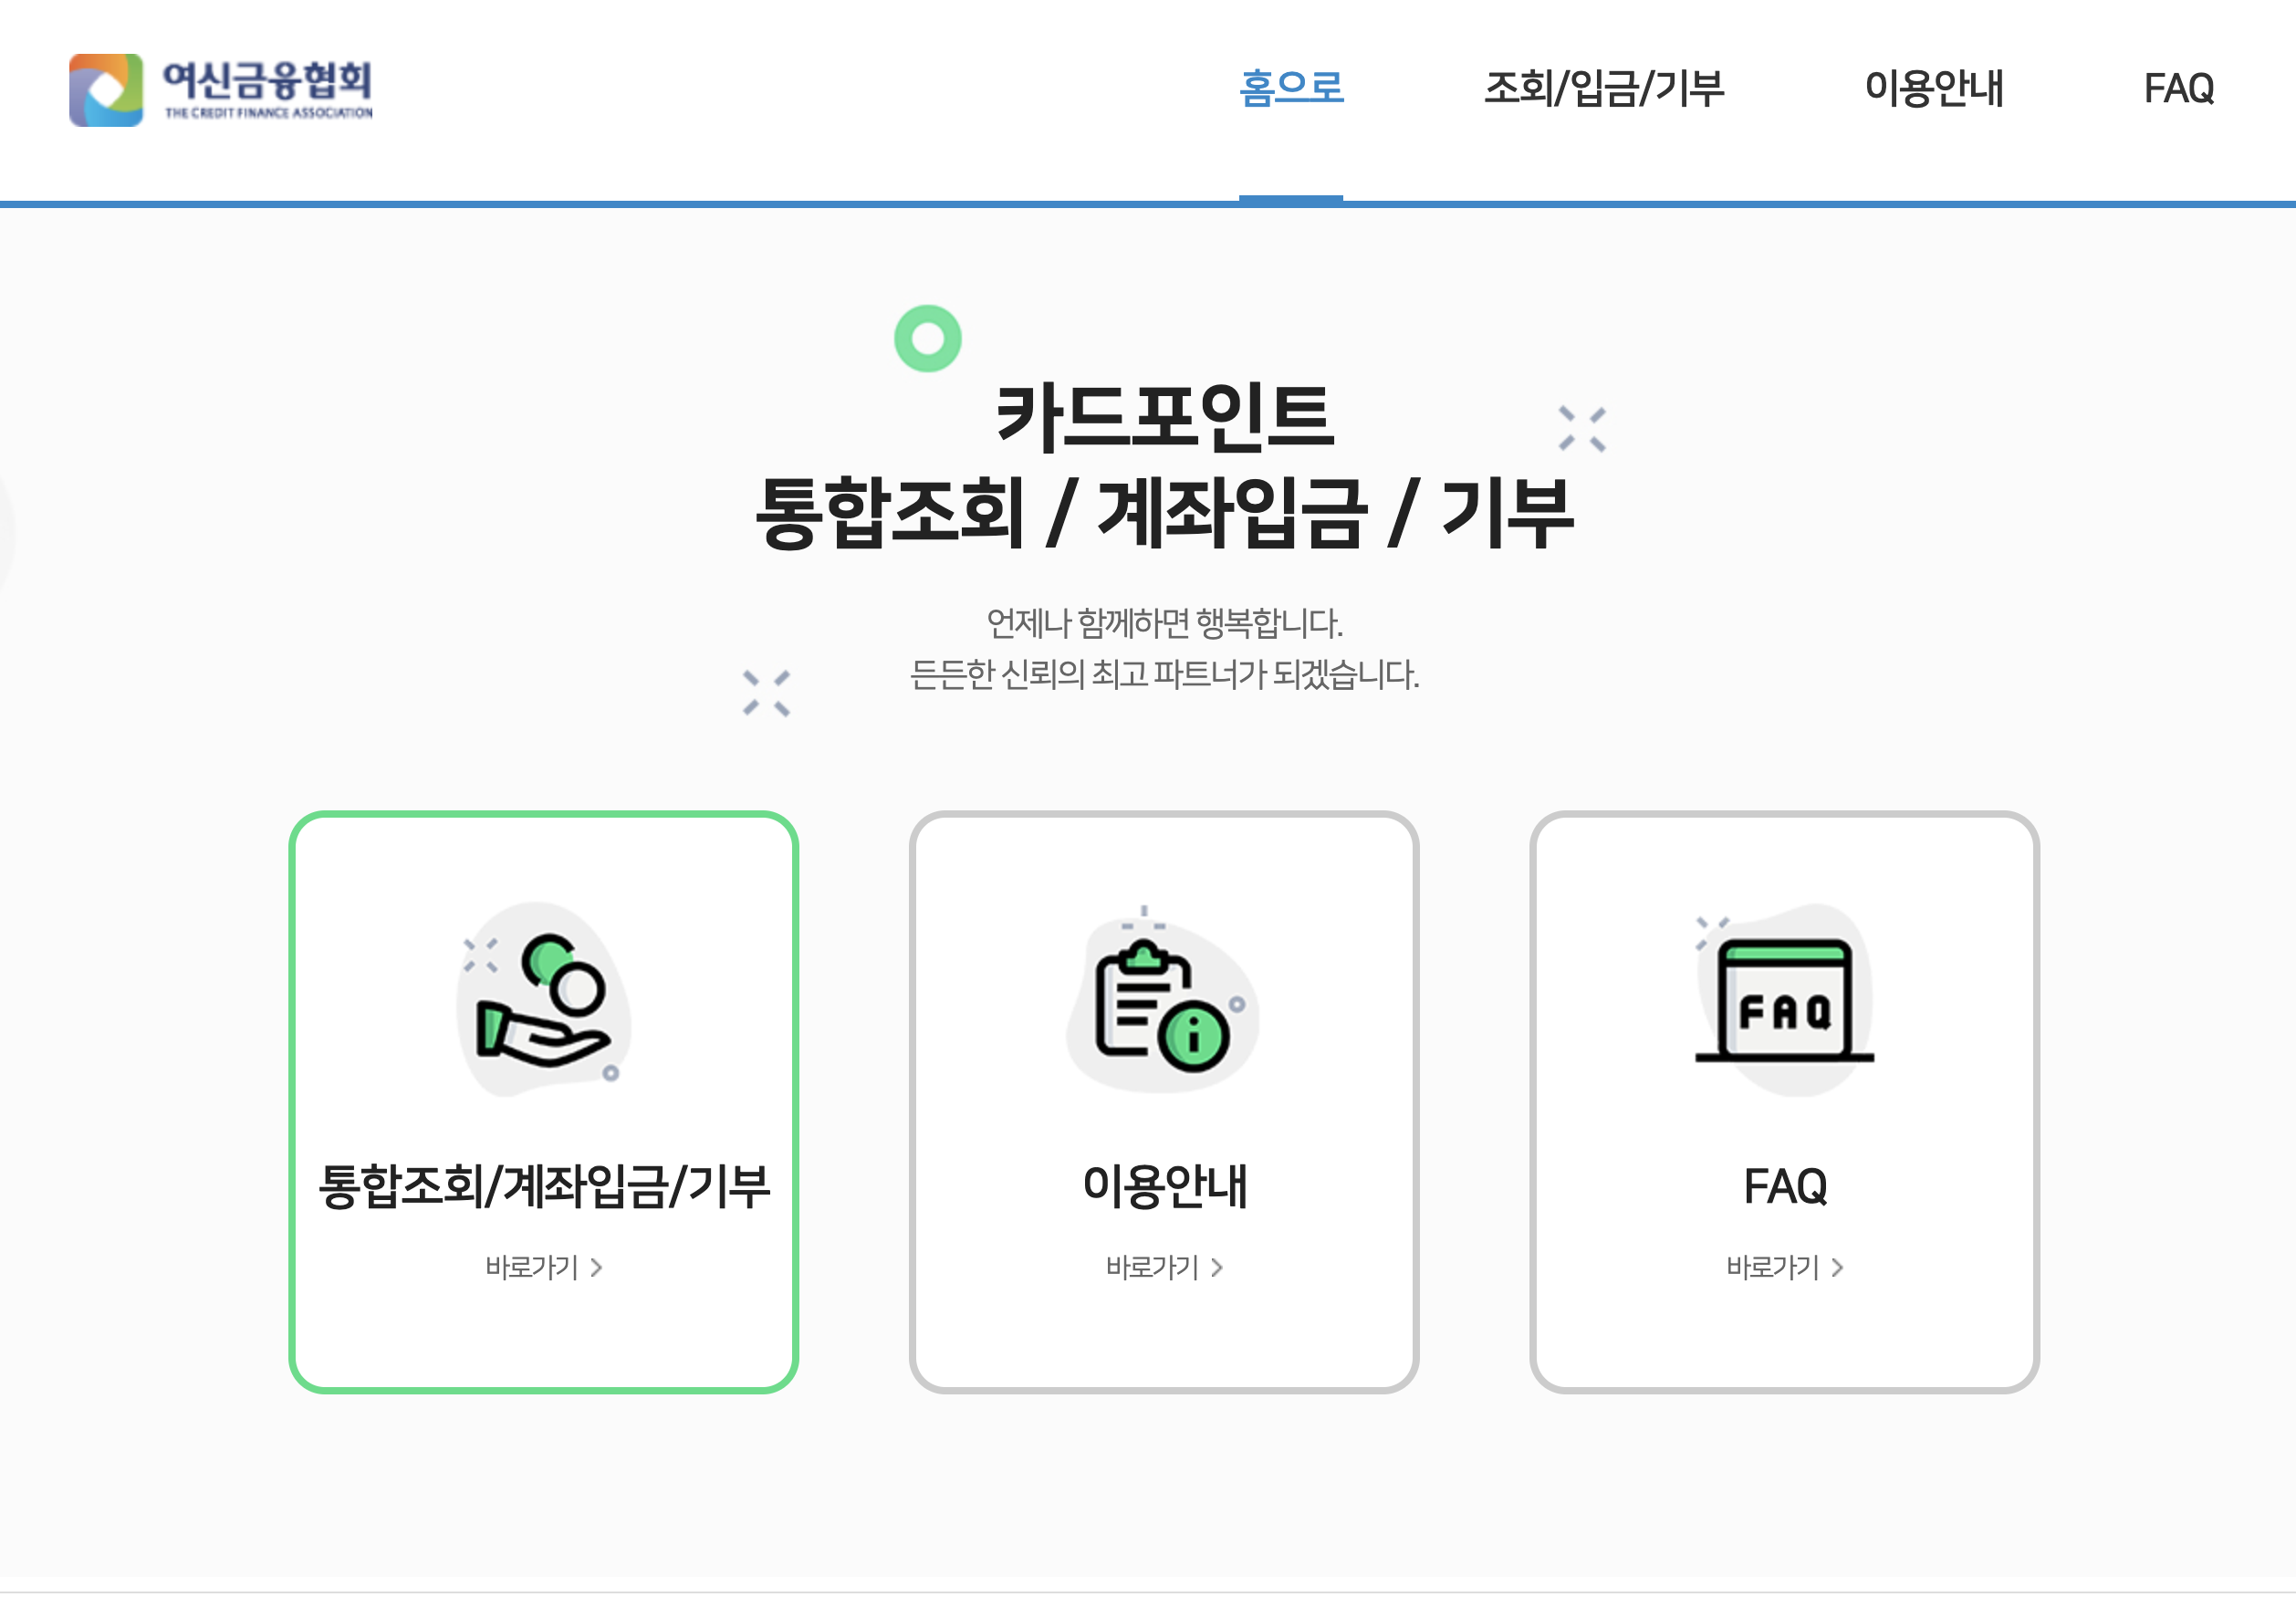
Task: Select 이용안내 in top navigation
Action: (x=1933, y=88)
